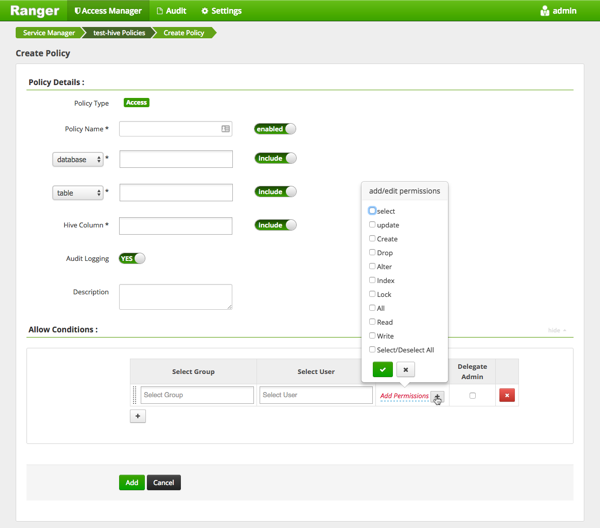The image size is (600, 528).
Task: Go to Service Manager breadcrumb
Action: (49, 33)
